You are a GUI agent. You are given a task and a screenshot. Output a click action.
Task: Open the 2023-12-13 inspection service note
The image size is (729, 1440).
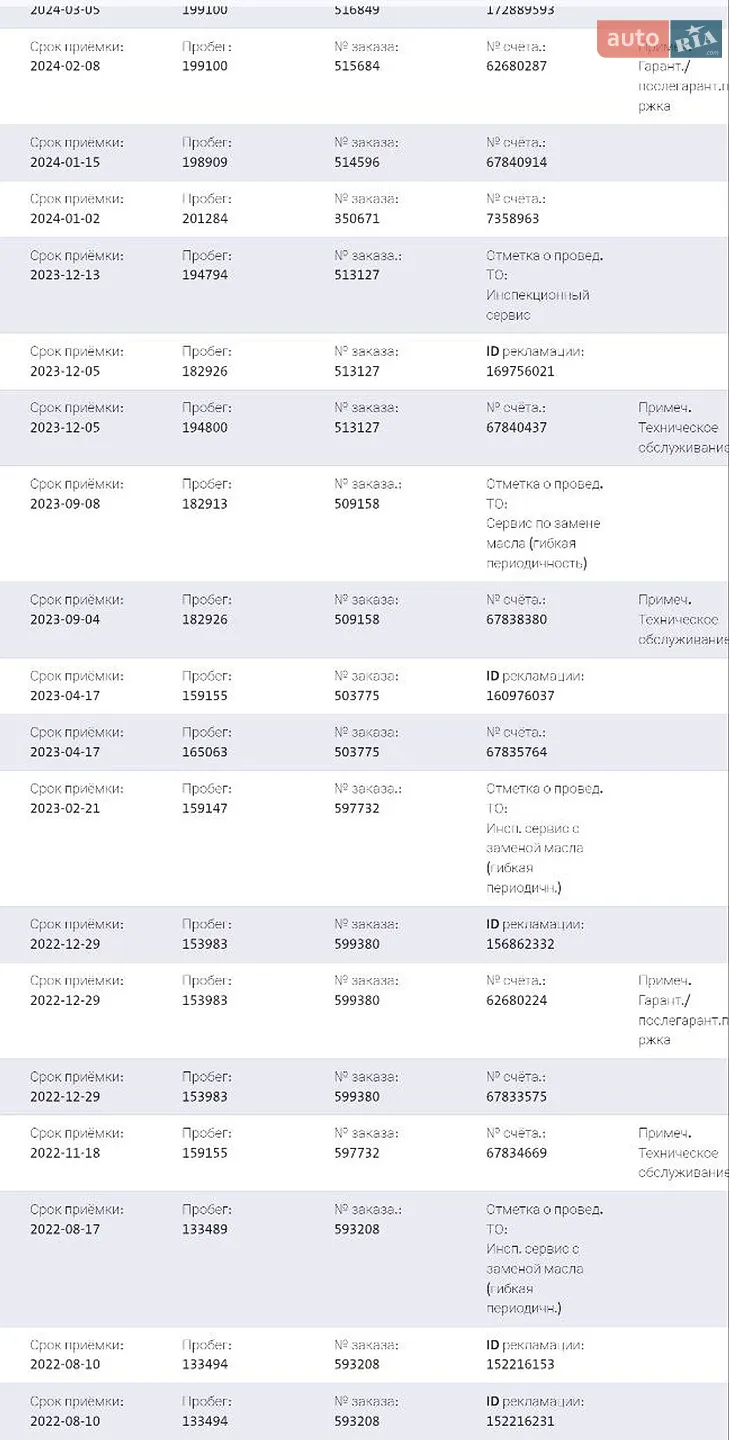click(544, 285)
